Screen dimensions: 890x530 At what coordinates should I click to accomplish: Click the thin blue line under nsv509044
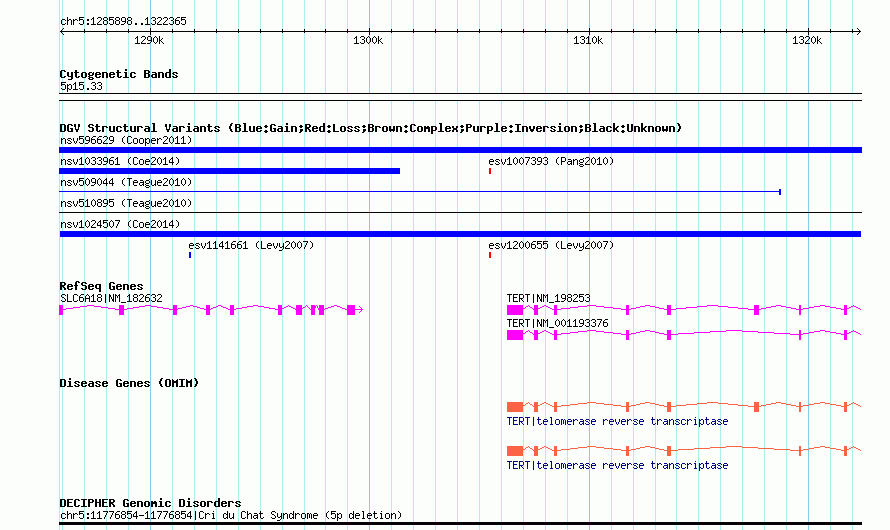(420, 192)
